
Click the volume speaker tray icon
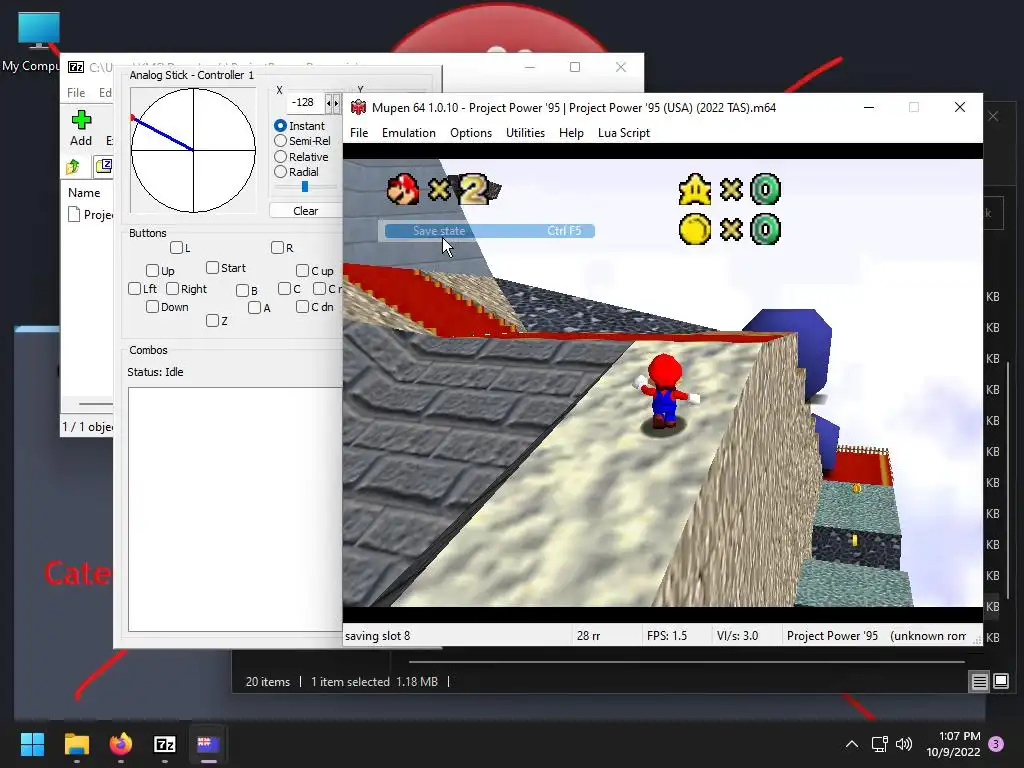(904, 744)
